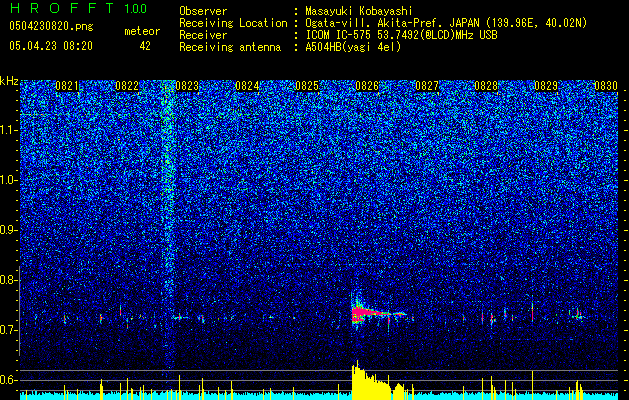Click the file name 0504230820.png
This screenshot has width=629, height=400.
pos(51,26)
